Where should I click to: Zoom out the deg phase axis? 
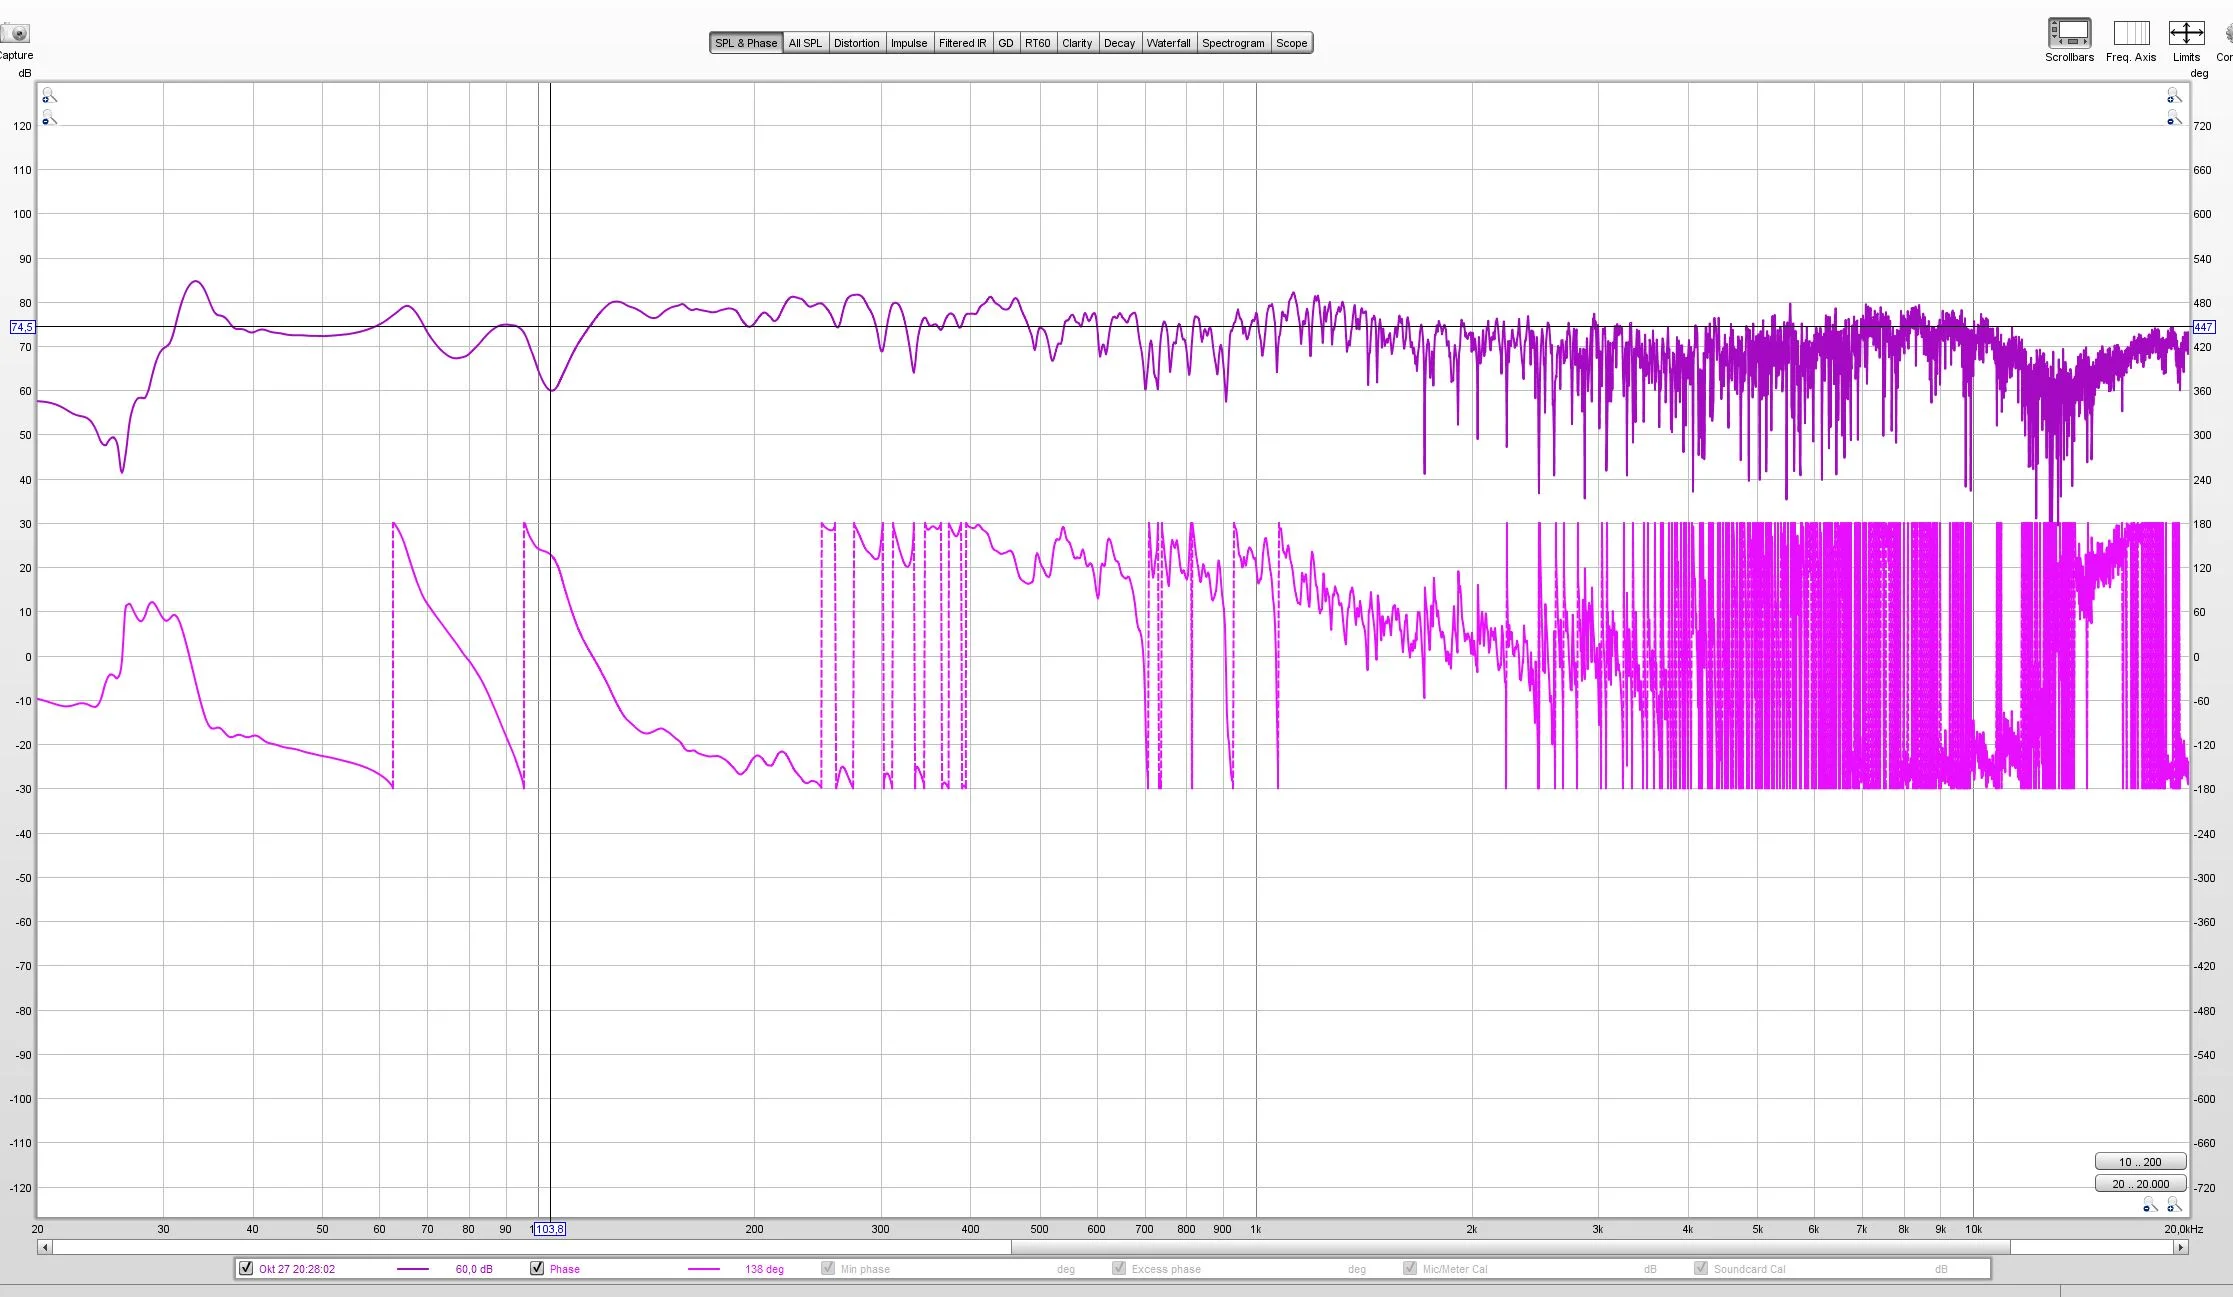(2174, 119)
